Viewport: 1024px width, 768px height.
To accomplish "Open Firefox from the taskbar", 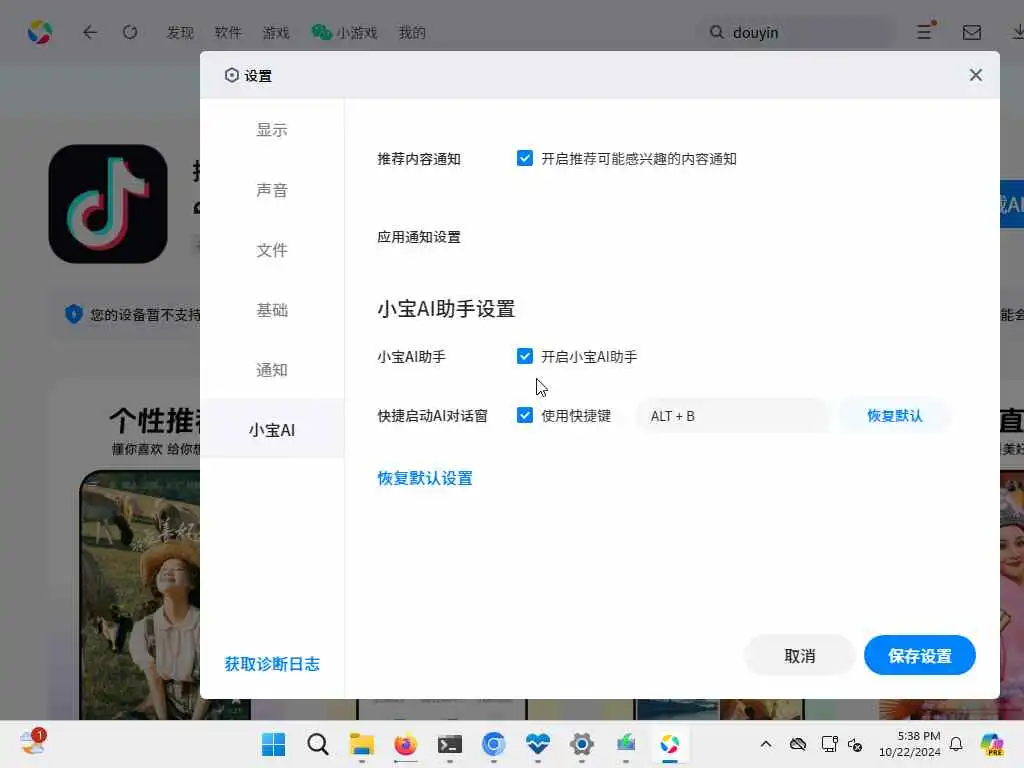I will (406, 744).
